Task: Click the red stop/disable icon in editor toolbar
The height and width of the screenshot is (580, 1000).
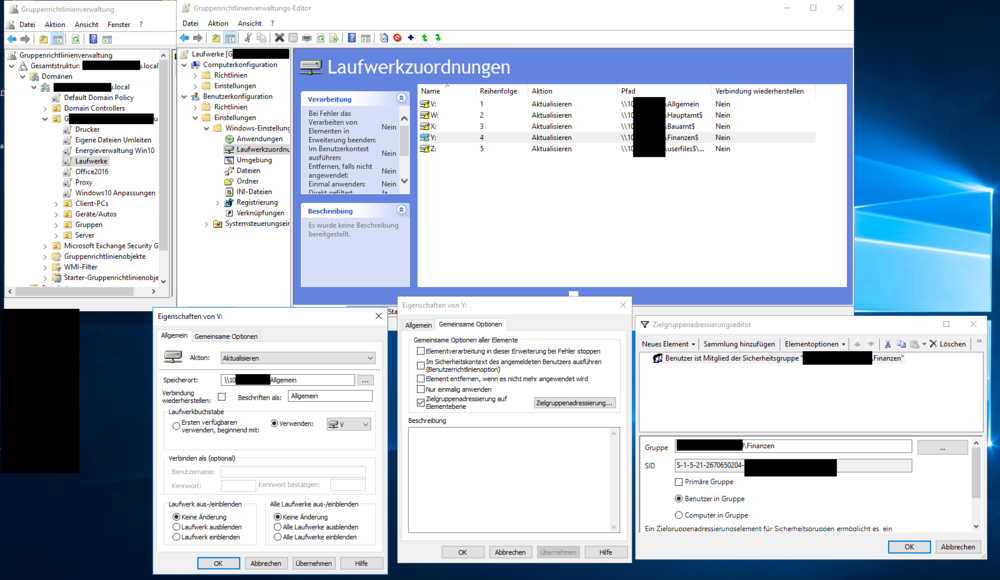Action: pos(397,38)
